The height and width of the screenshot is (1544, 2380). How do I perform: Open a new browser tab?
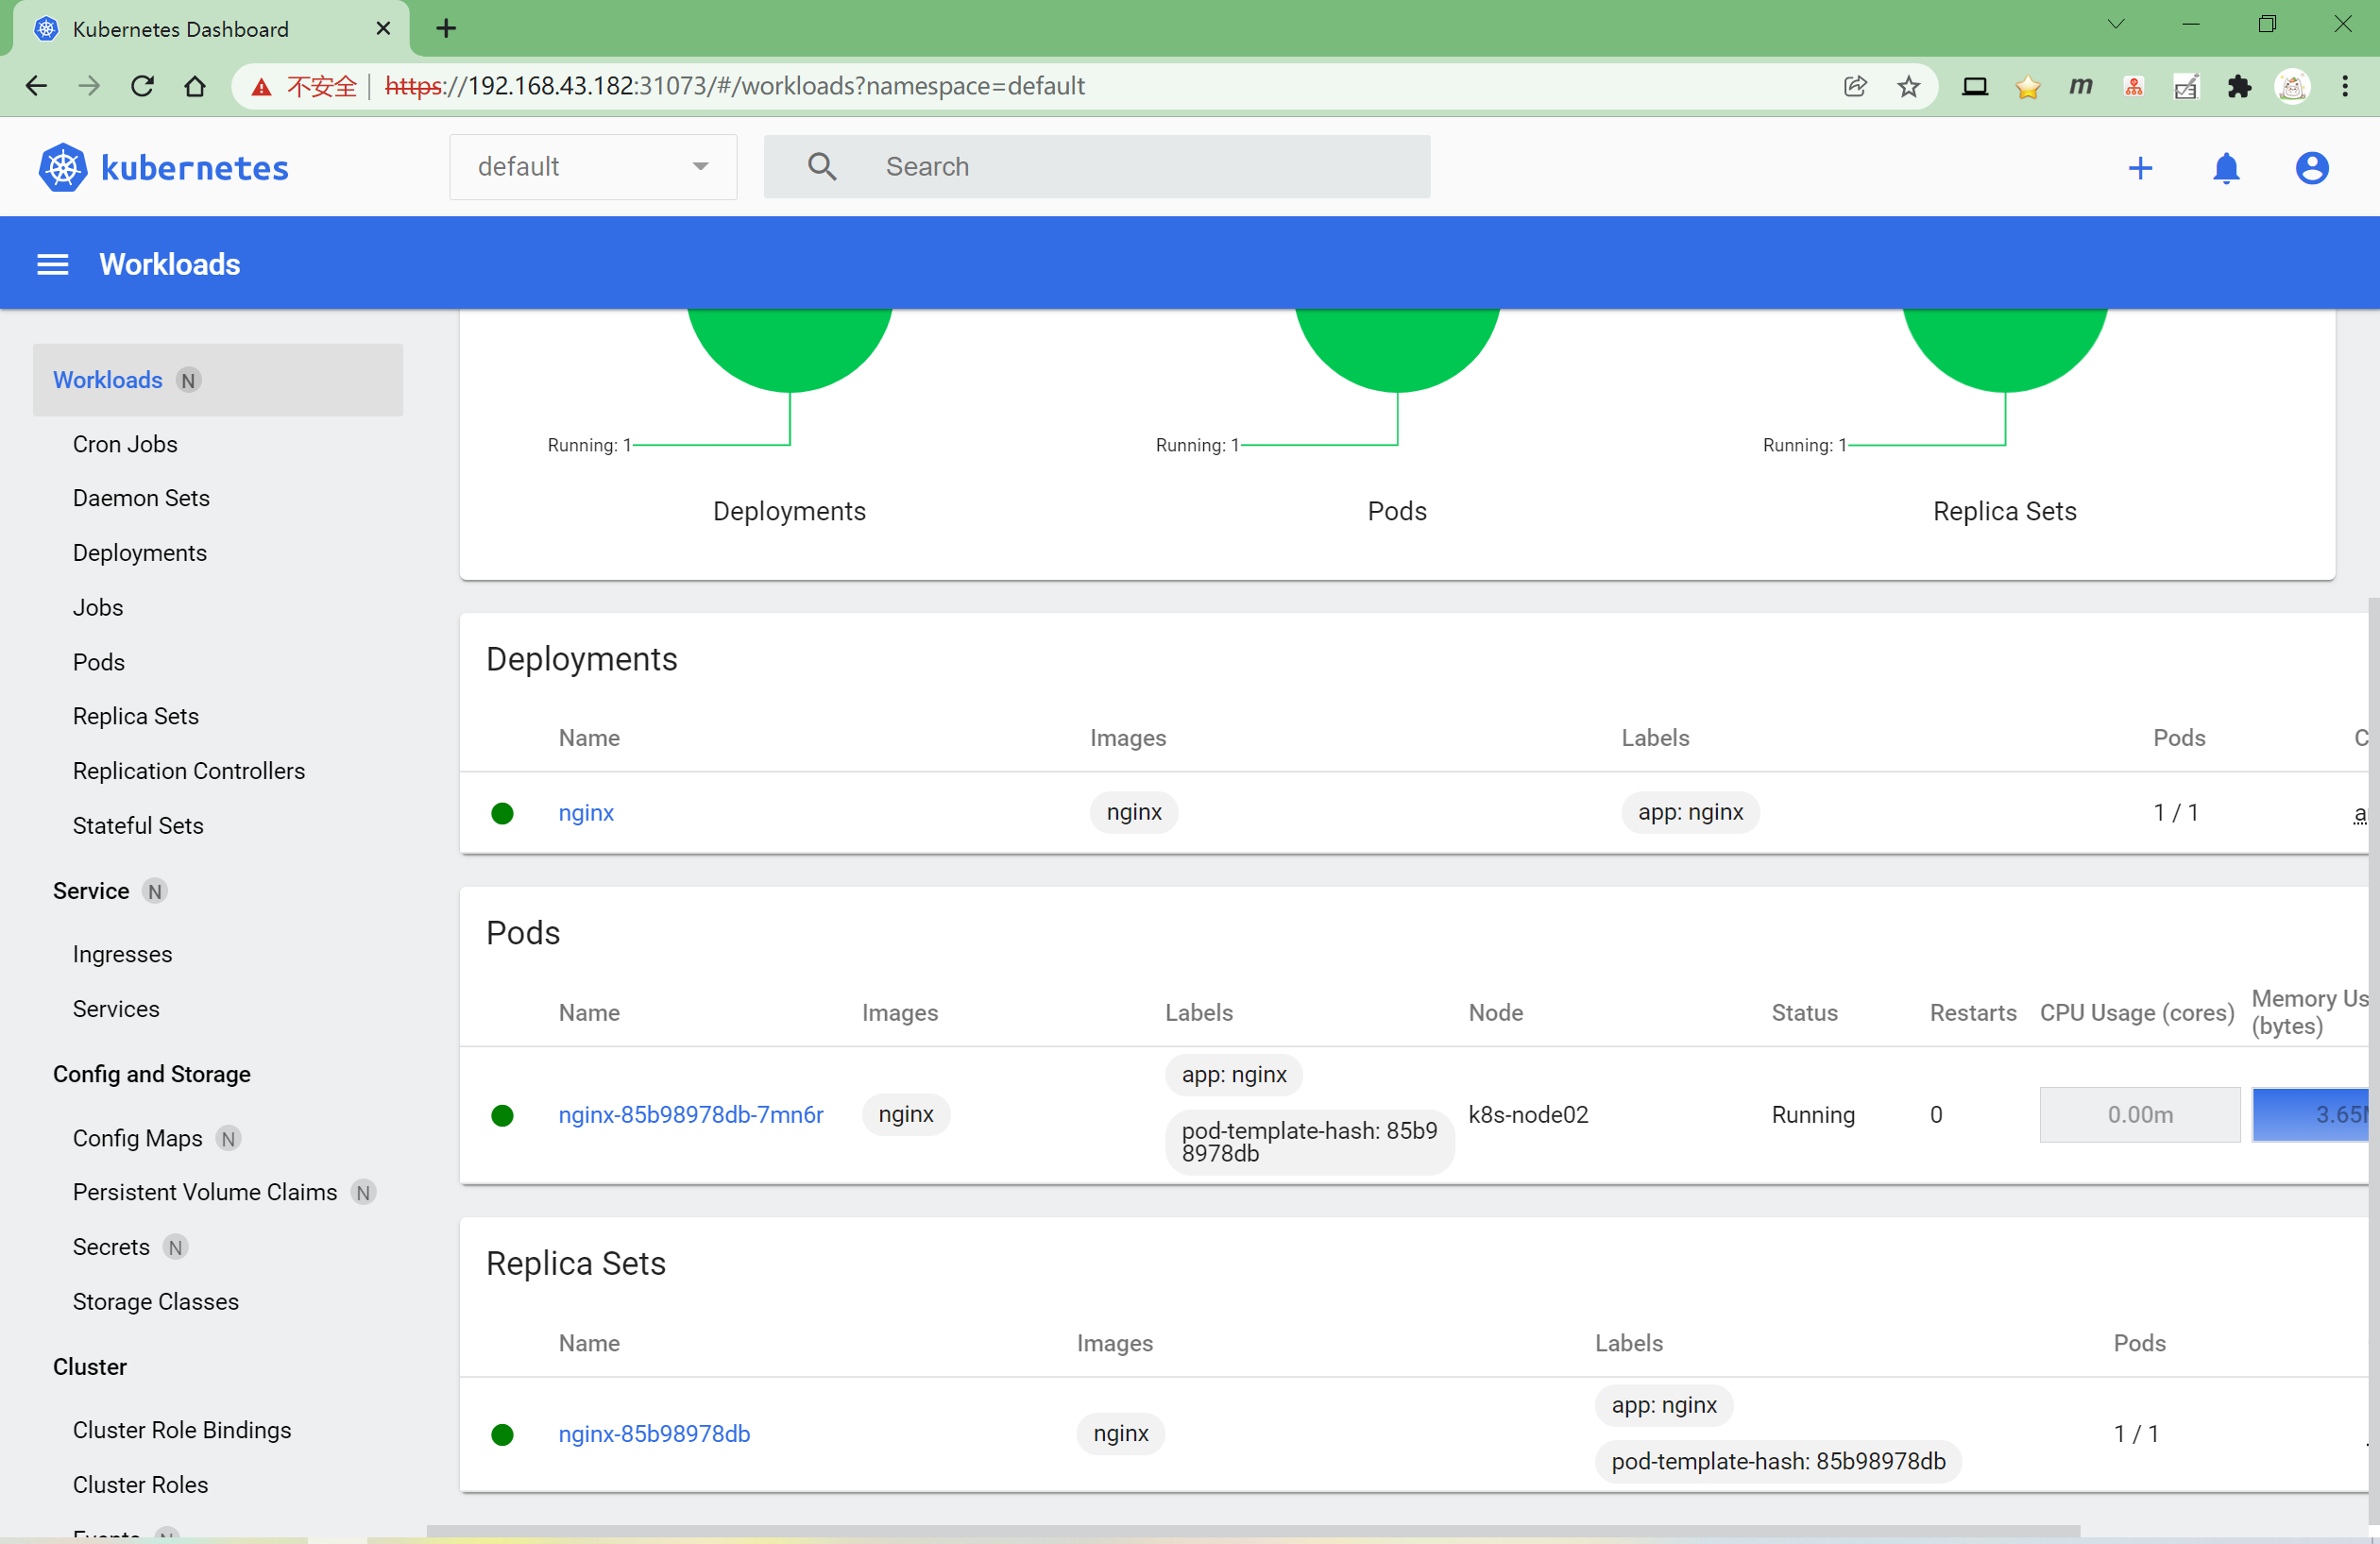tap(446, 29)
